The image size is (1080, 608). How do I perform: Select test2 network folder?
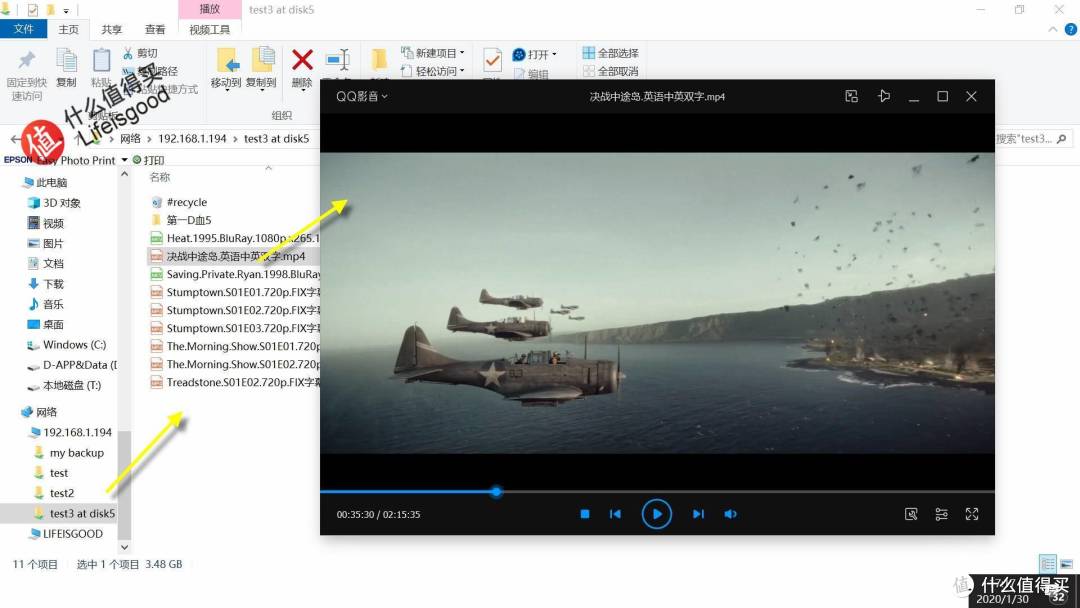(54, 493)
